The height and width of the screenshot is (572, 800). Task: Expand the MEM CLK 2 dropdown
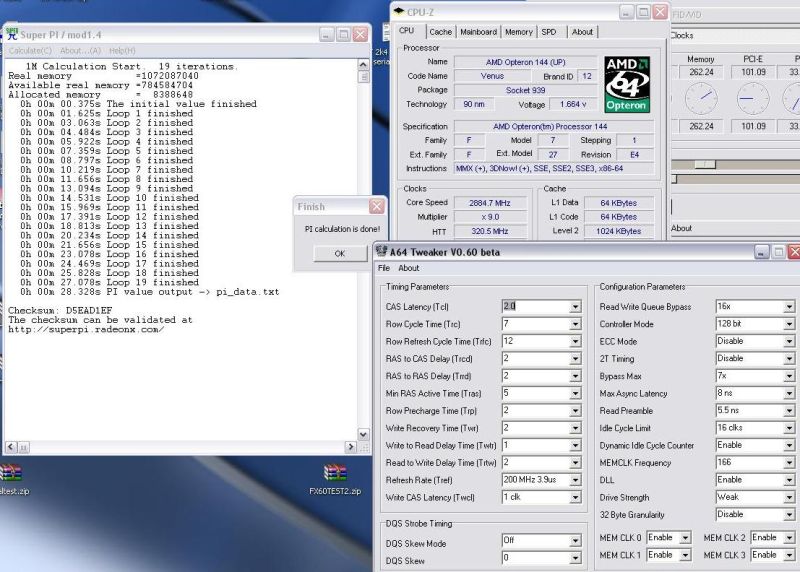789,538
